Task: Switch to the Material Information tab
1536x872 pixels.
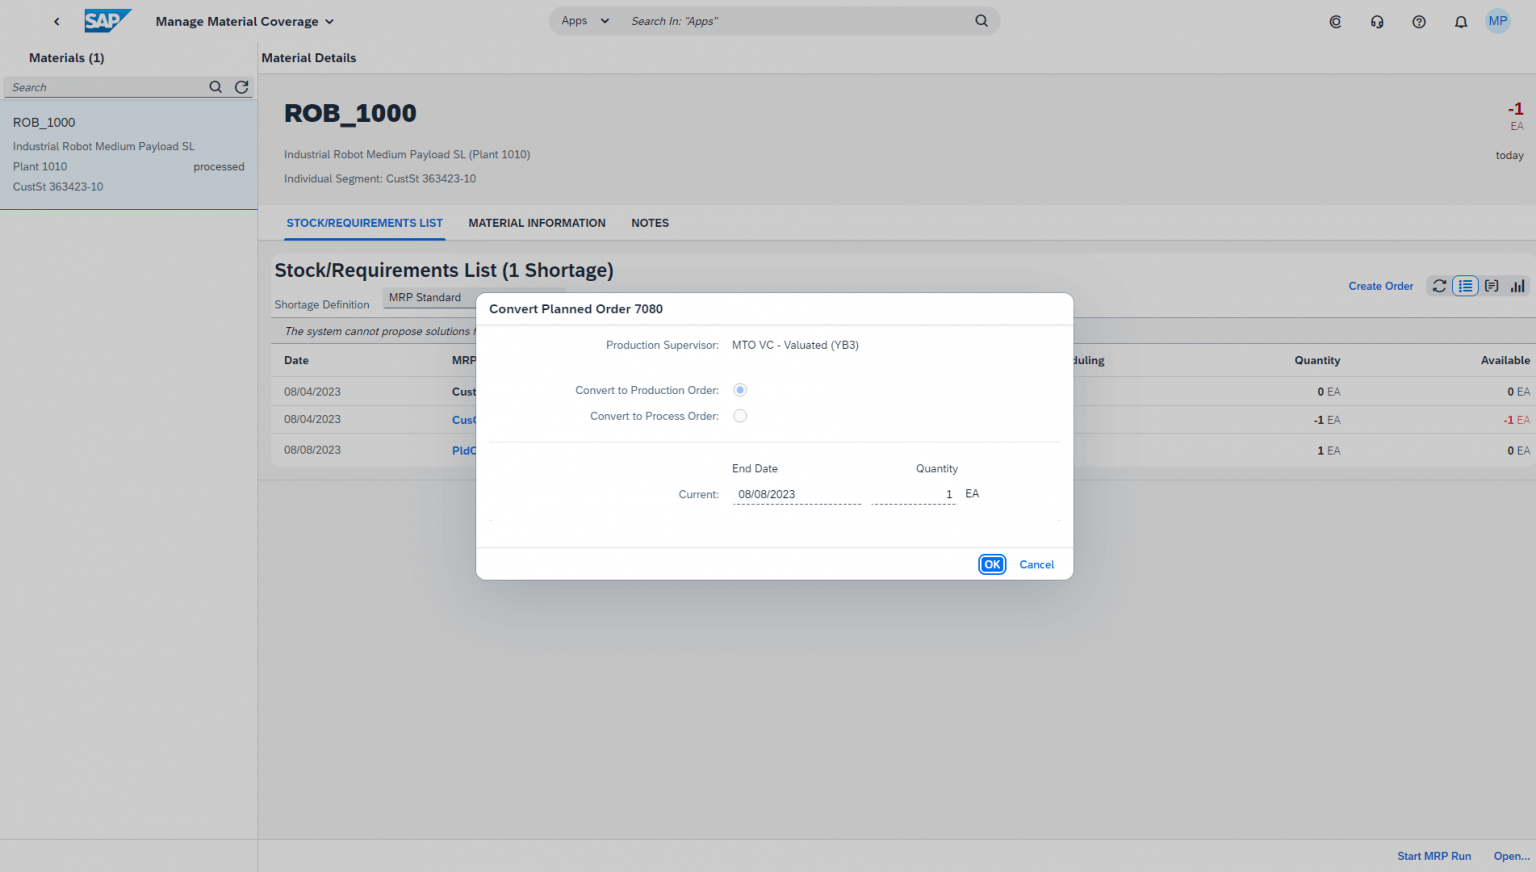Action: pos(537,223)
